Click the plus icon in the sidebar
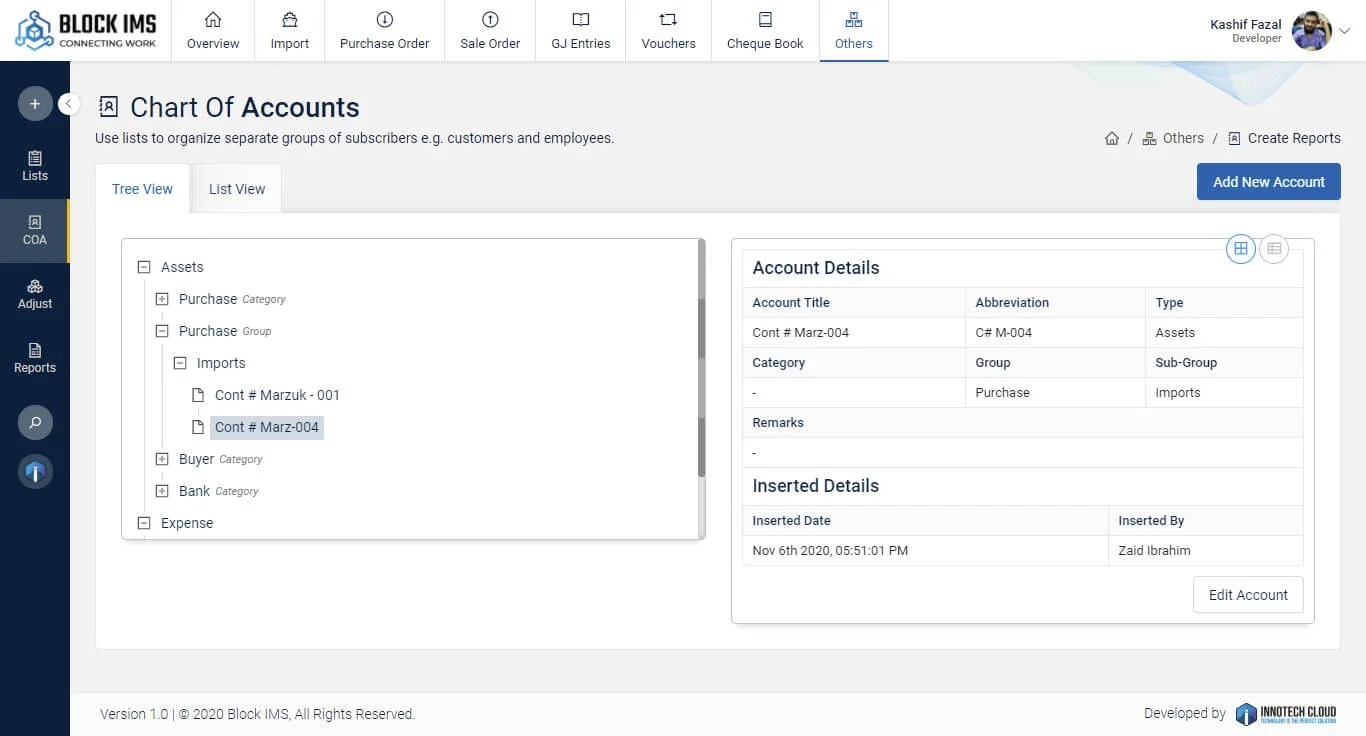Viewport: 1366px width, 736px height. click(x=35, y=104)
